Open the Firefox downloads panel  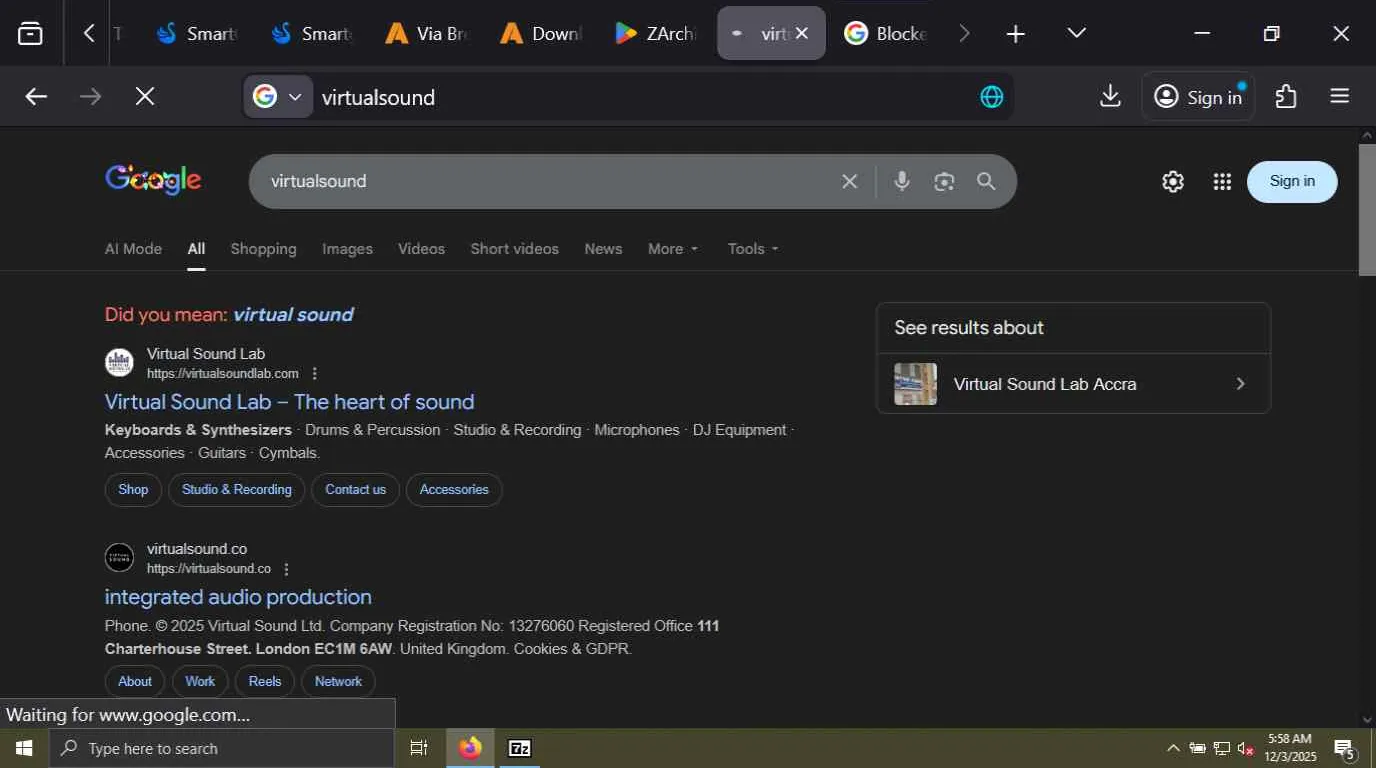[1110, 97]
